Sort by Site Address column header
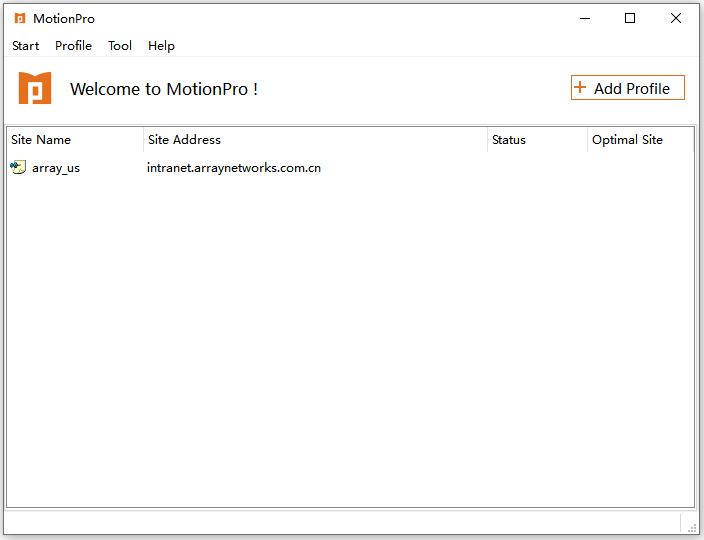The height and width of the screenshot is (540, 704). point(316,140)
